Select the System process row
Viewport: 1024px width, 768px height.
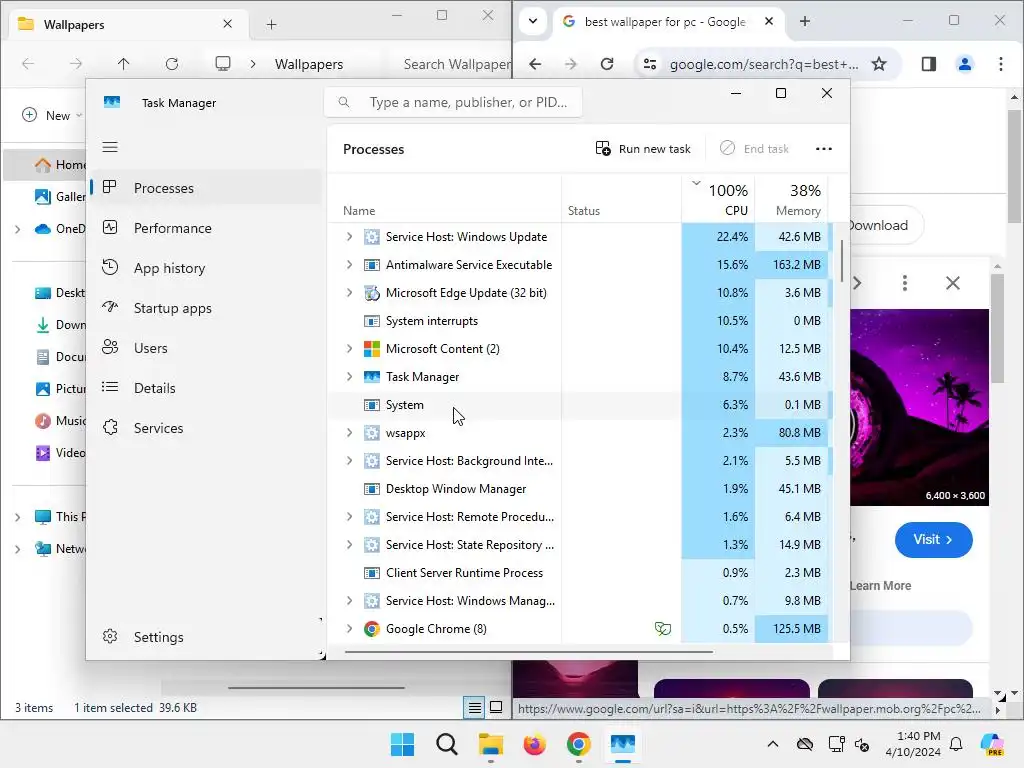[x=579, y=405]
